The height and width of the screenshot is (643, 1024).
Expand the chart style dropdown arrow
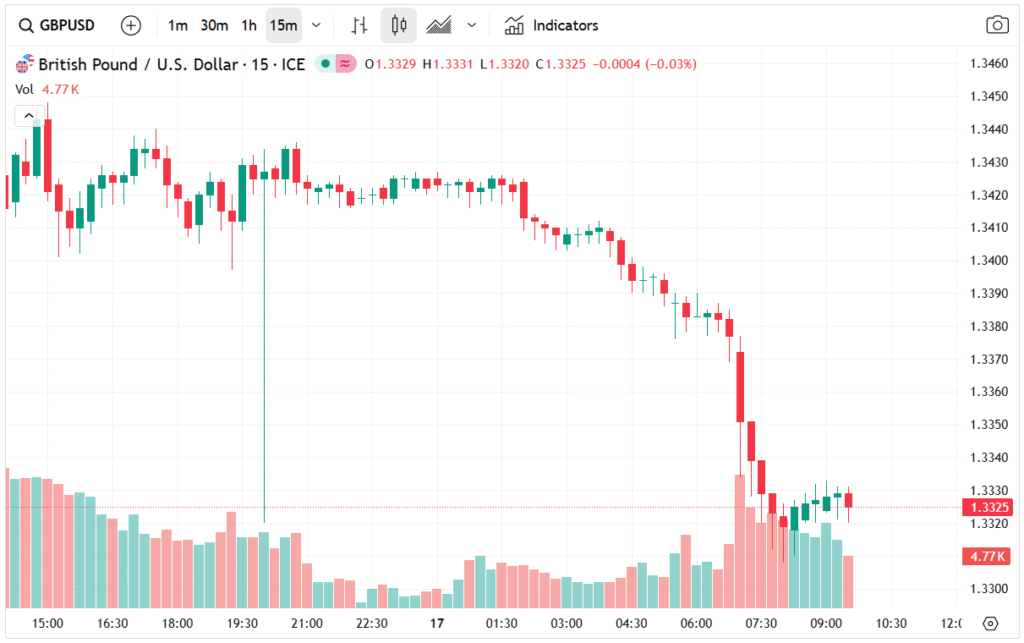click(472, 25)
